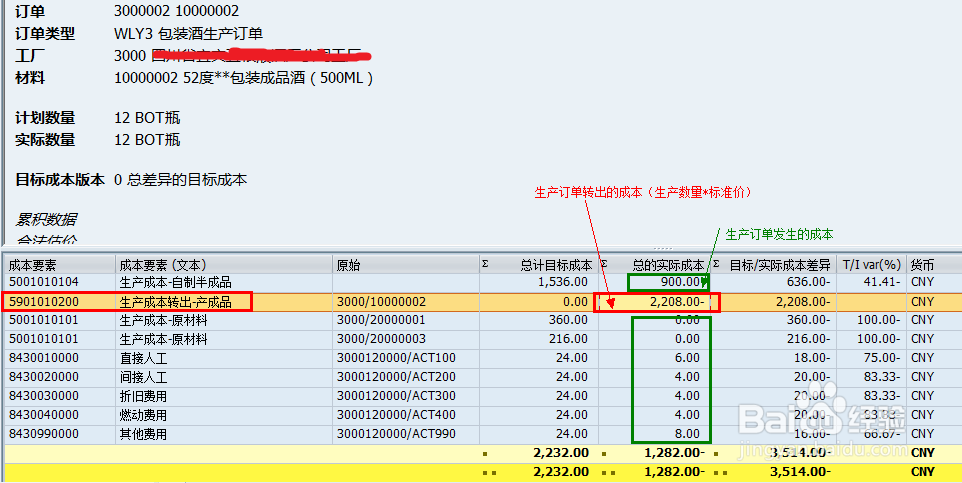Click the 折旧费用 cell
The image size is (962, 483).
coord(143,396)
